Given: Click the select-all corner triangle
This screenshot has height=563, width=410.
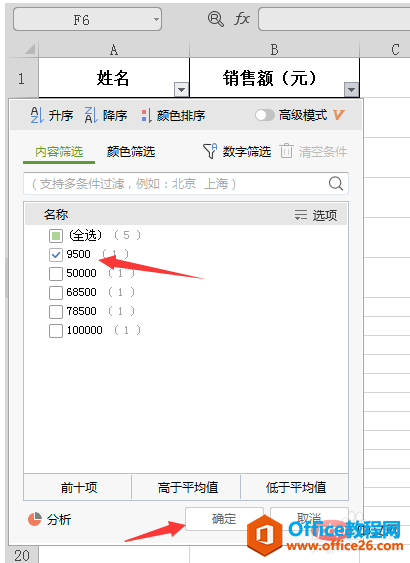Looking at the screenshot, I should coord(30,49).
